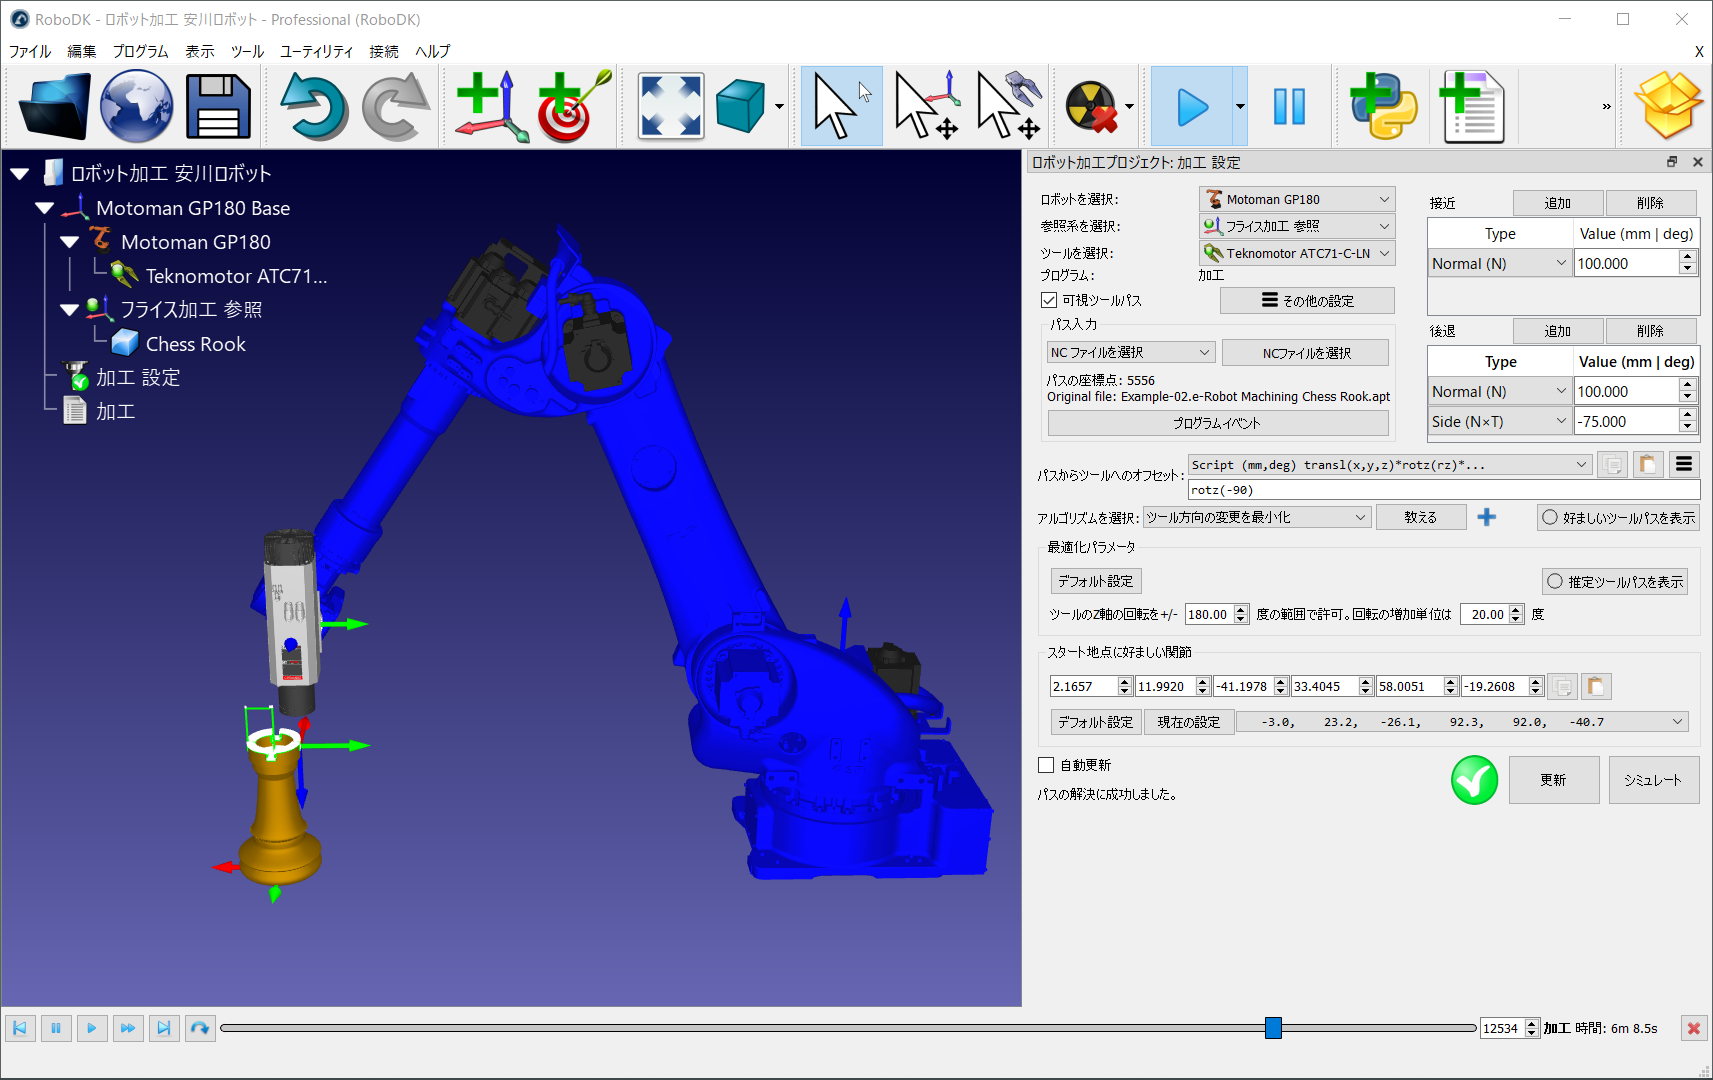The width and height of the screenshot is (1713, 1080).
Task: Show more toolbar items chevron
Action: point(1607,106)
